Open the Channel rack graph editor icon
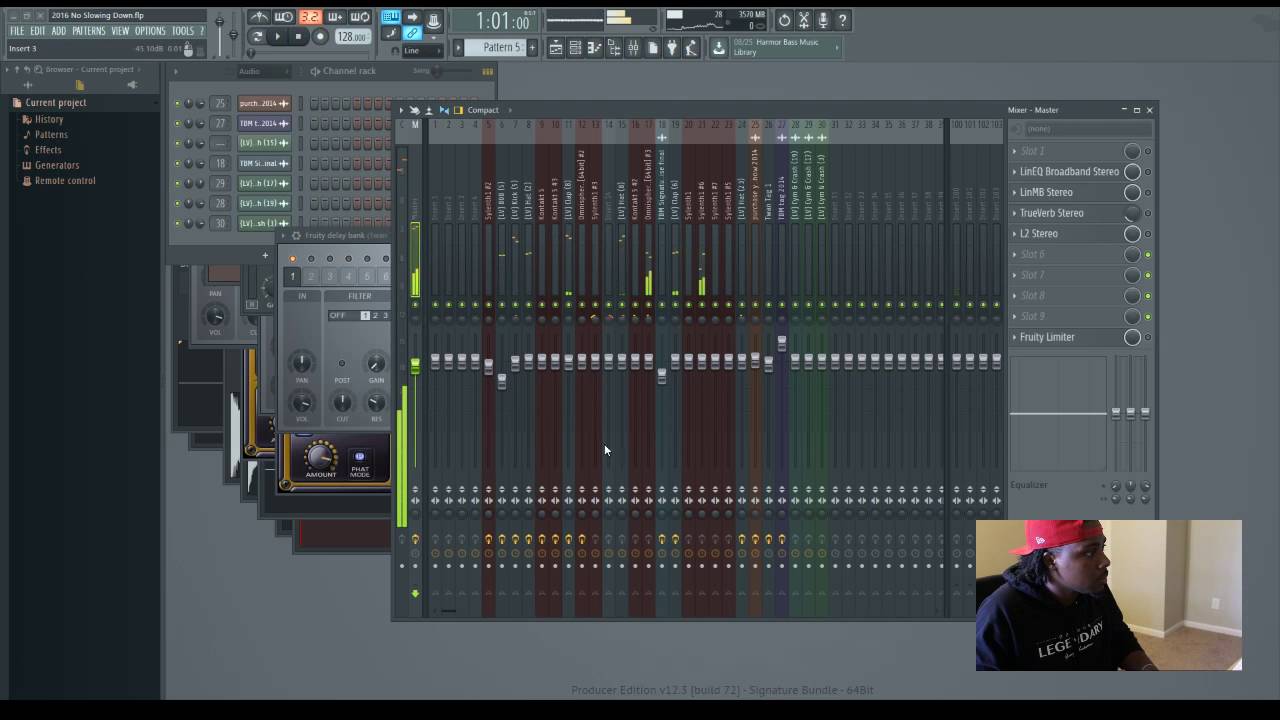The image size is (1280, 720). (x=487, y=71)
